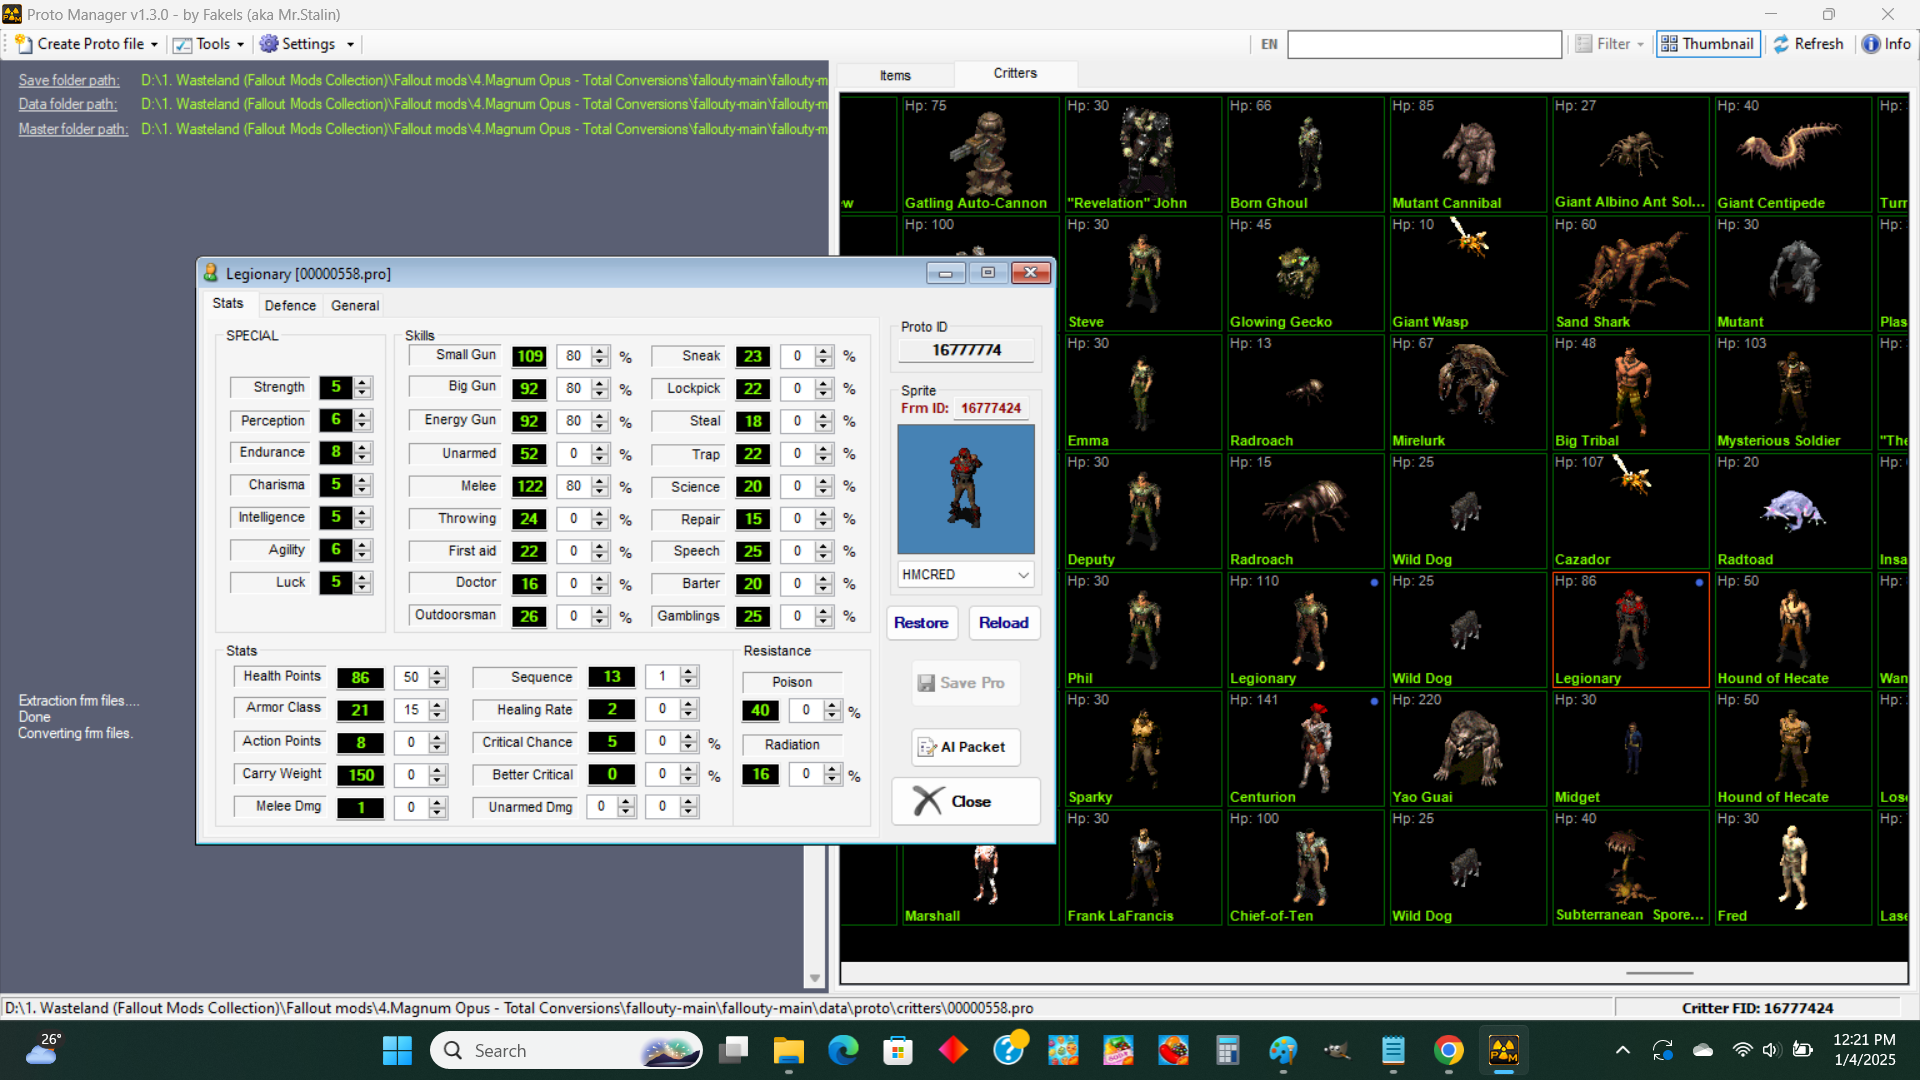Select the Radtoad critter thumbnail
Image resolution: width=1920 pixels, height=1080 pixels.
(x=1793, y=511)
